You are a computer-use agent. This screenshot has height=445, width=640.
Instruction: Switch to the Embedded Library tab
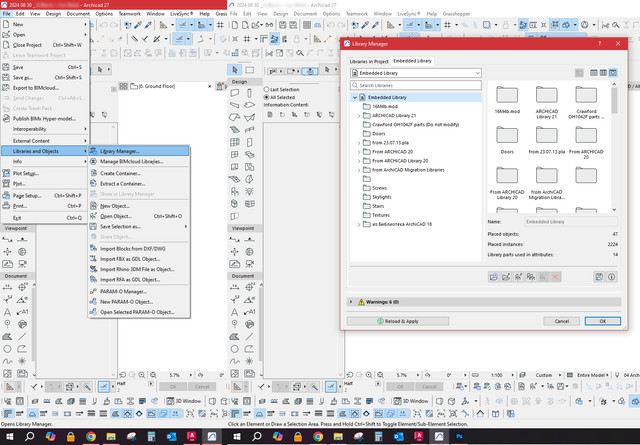[412, 61]
